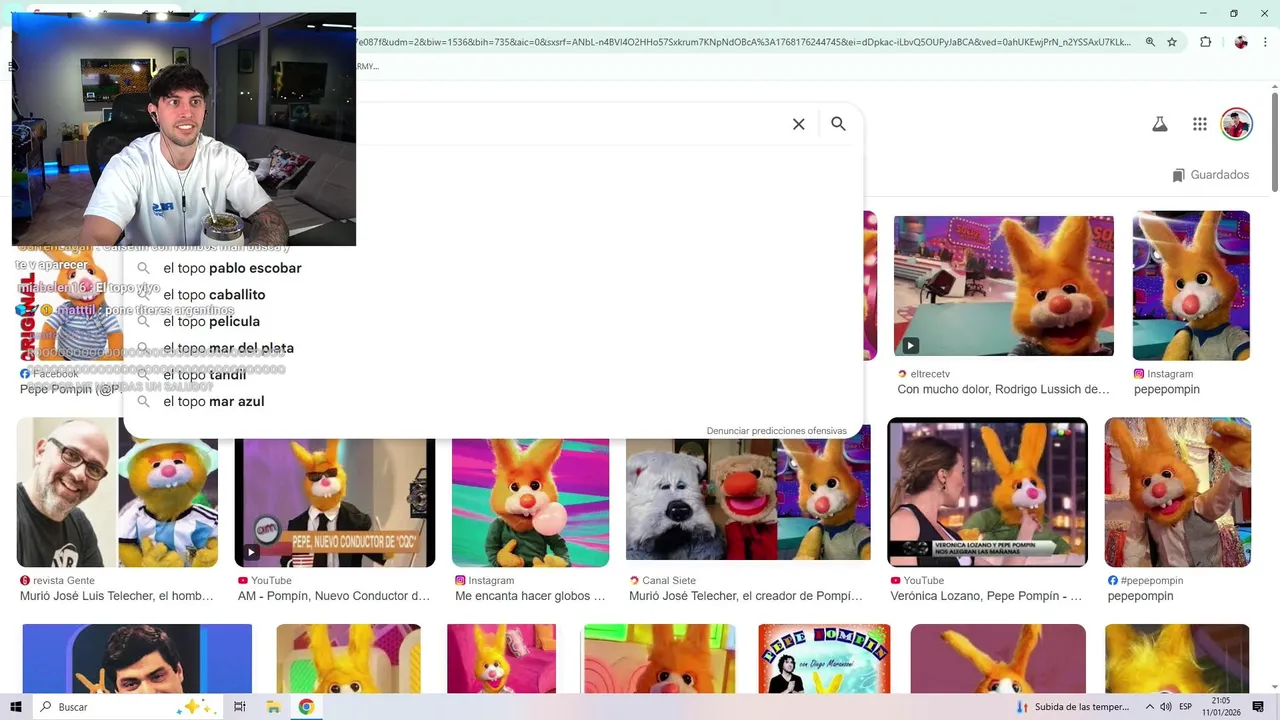
Task: Open the Guardados saved items link
Action: point(1210,175)
